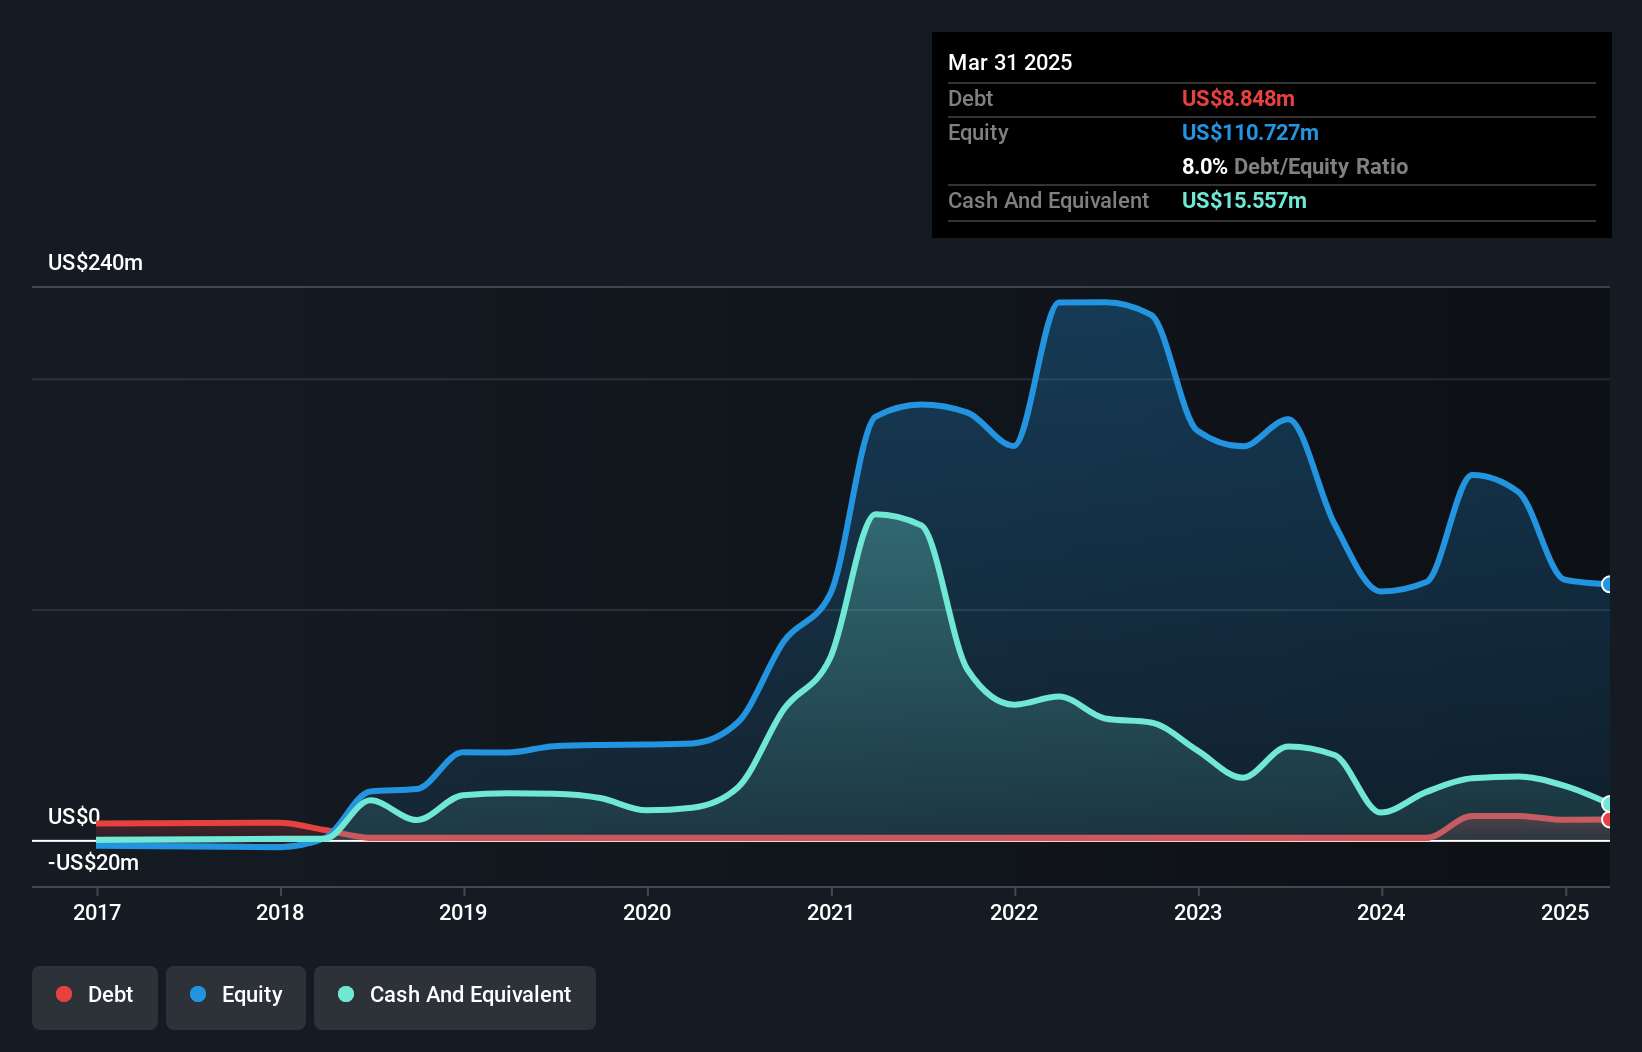The width and height of the screenshot is (1642, 1052).
Task: Click the US$15.557m cash value
Action: point(1244,200)
